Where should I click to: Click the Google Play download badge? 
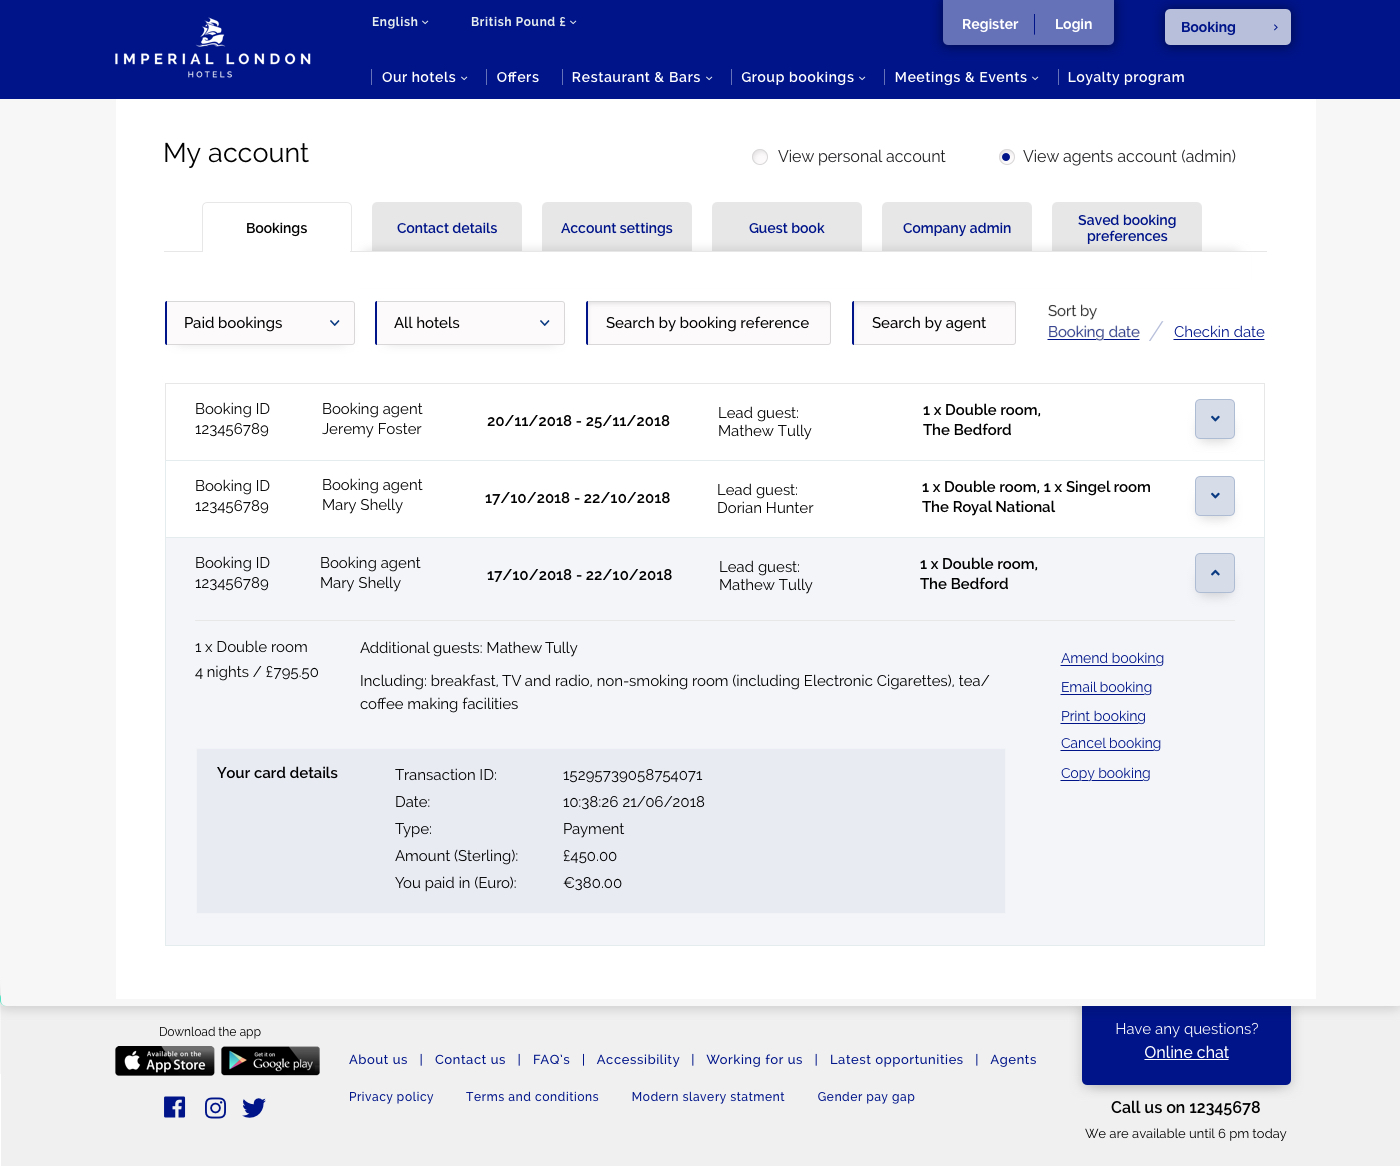[270, 1061]
